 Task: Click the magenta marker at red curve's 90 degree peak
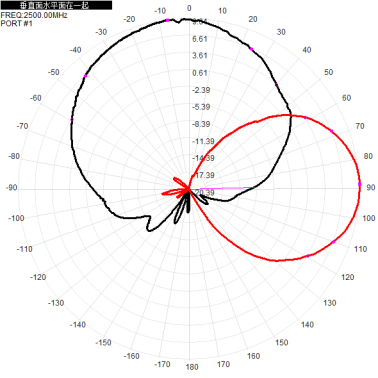[x=360, y=184]
